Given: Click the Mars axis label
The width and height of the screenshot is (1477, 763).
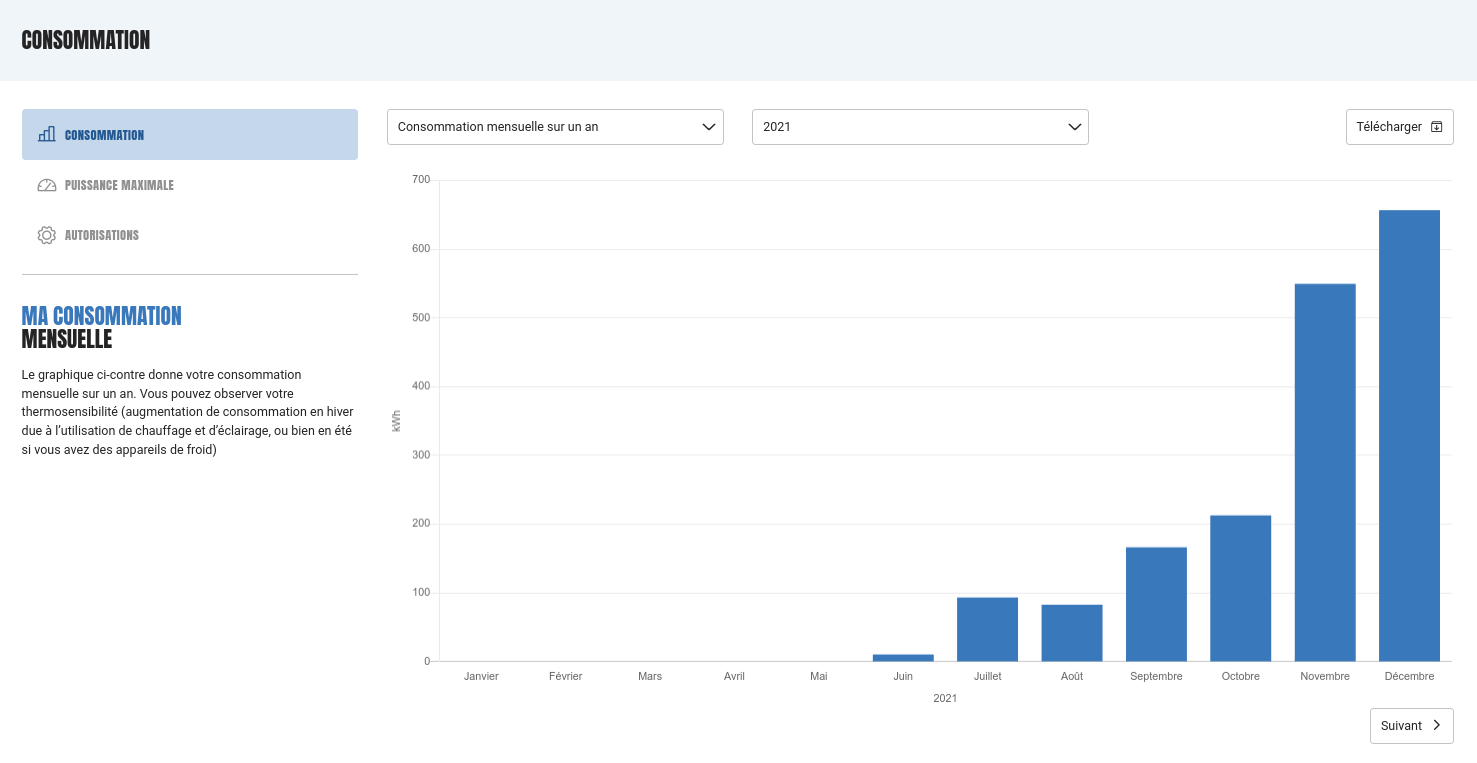Looking at the screenshot, I should (x=650, y=676).
